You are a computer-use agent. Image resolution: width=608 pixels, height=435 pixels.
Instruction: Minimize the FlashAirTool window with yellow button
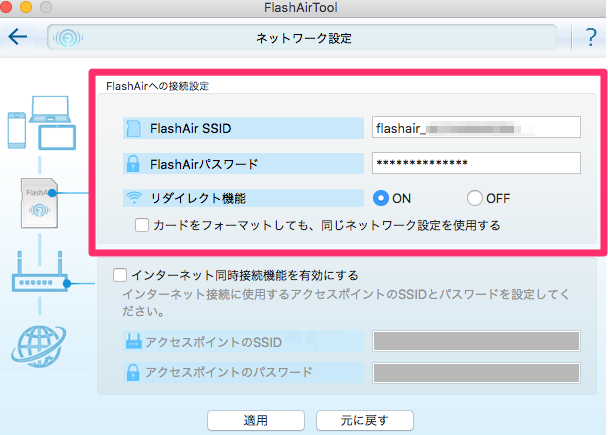pyautogui.click(x=26, y=7)
